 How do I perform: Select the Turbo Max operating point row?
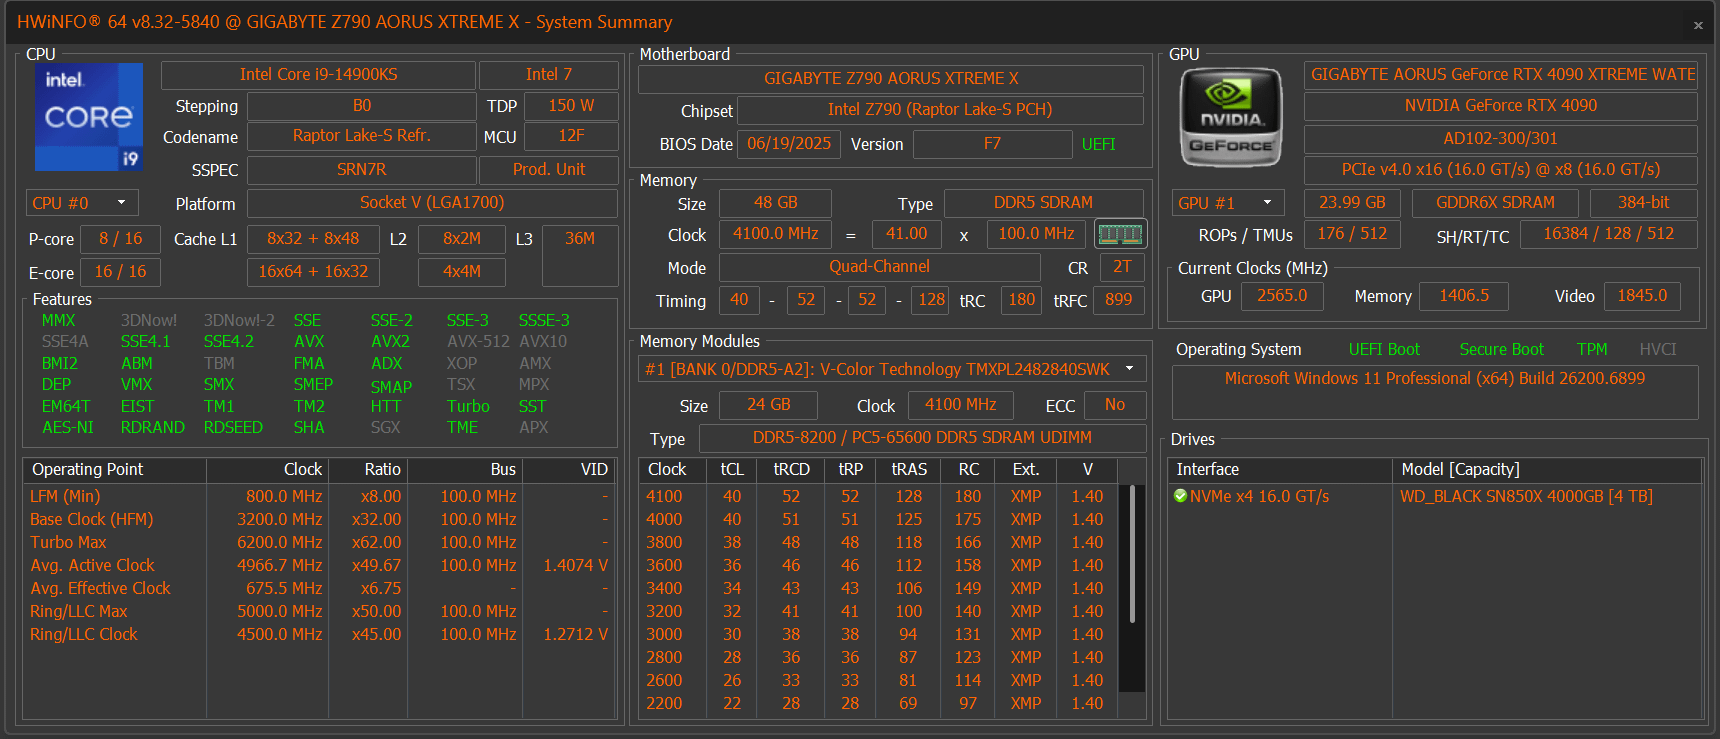pos(319,542)
